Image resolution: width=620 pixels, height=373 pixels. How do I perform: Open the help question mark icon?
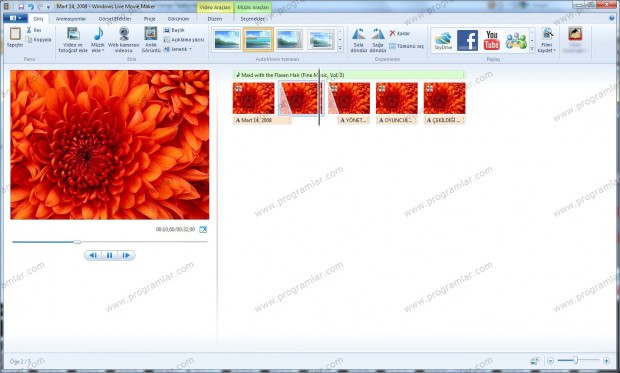click(612, 18)
